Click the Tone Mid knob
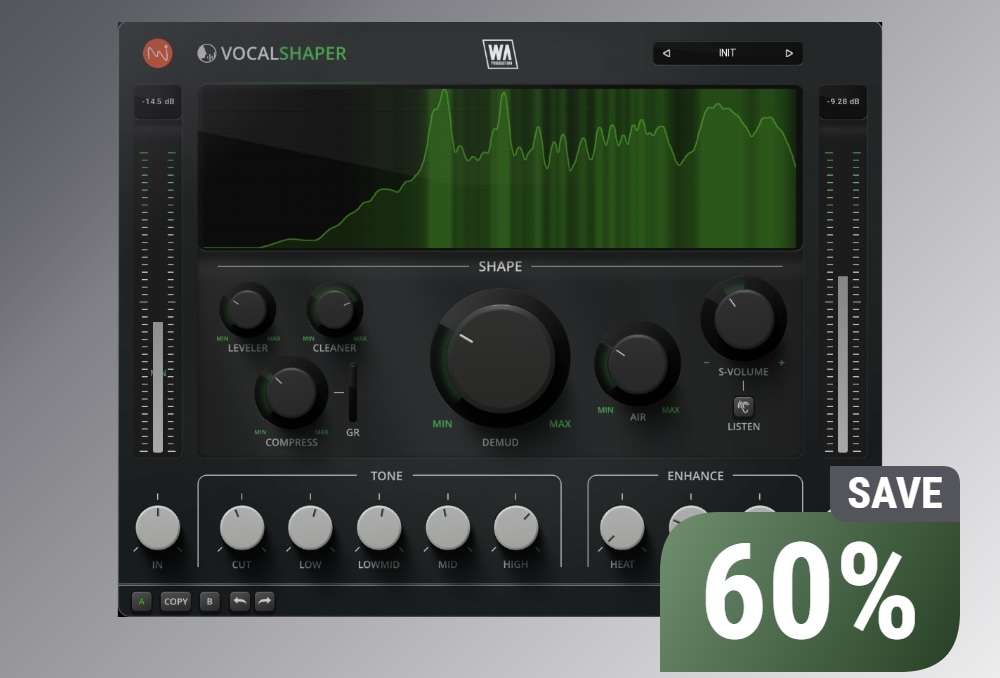The width and height of the screenshot is (1000, 678). 448,527
